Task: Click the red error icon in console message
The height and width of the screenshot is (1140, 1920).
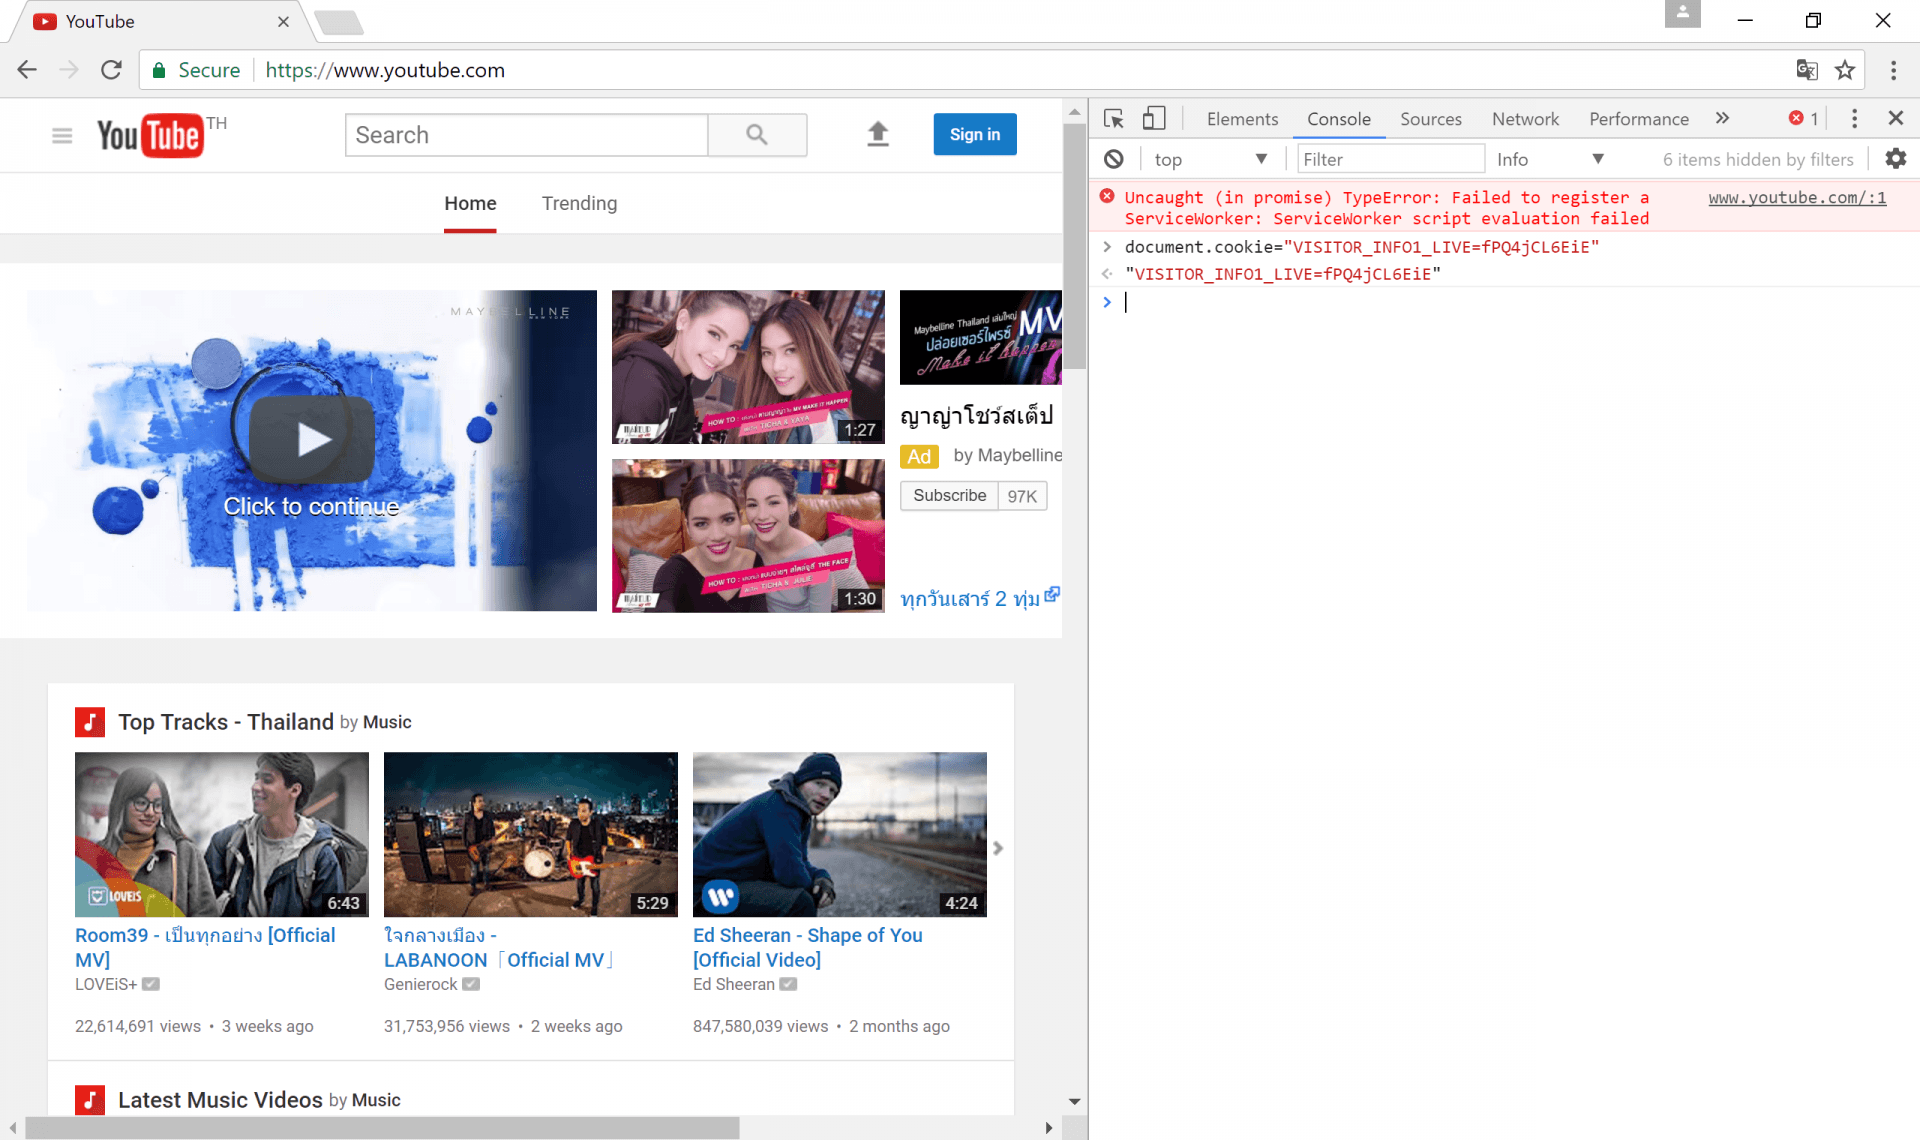Action: [x=1107, y=197]
